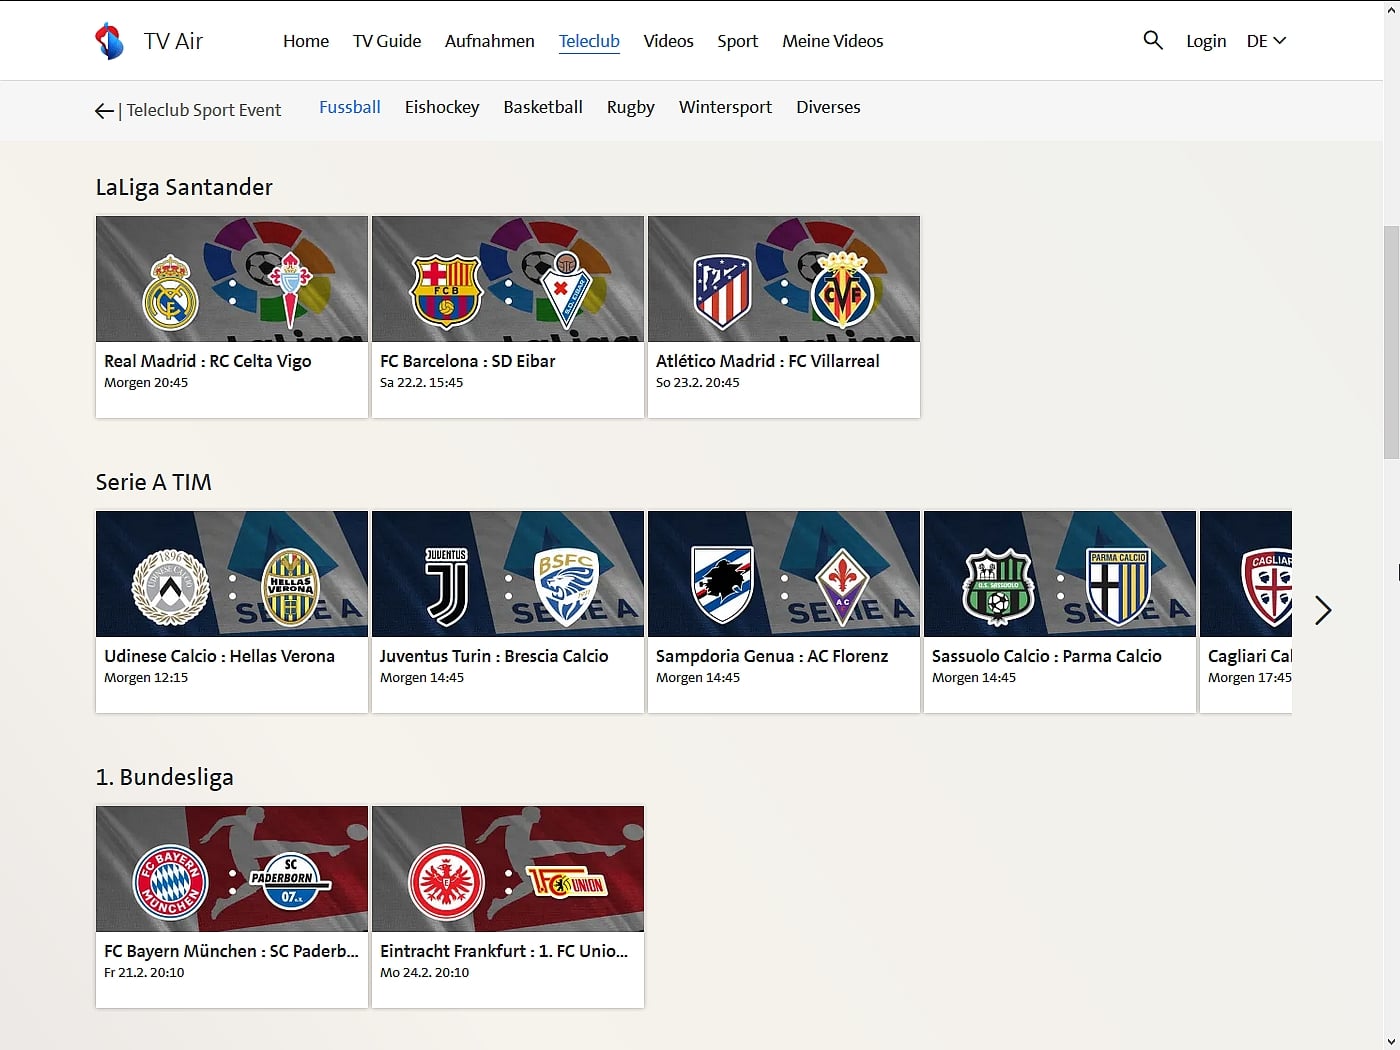Open Udinese Calcio vs Hellas Verona thumbnail

[232, 574]
